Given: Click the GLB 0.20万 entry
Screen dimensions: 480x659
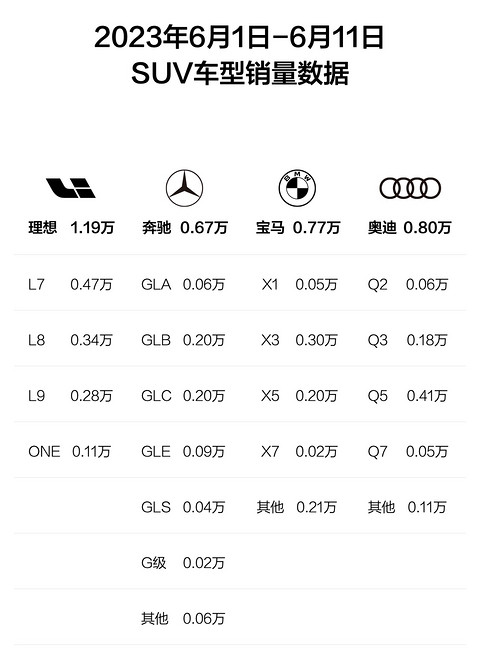Looking at the screenshot, I should pos(183,340).
